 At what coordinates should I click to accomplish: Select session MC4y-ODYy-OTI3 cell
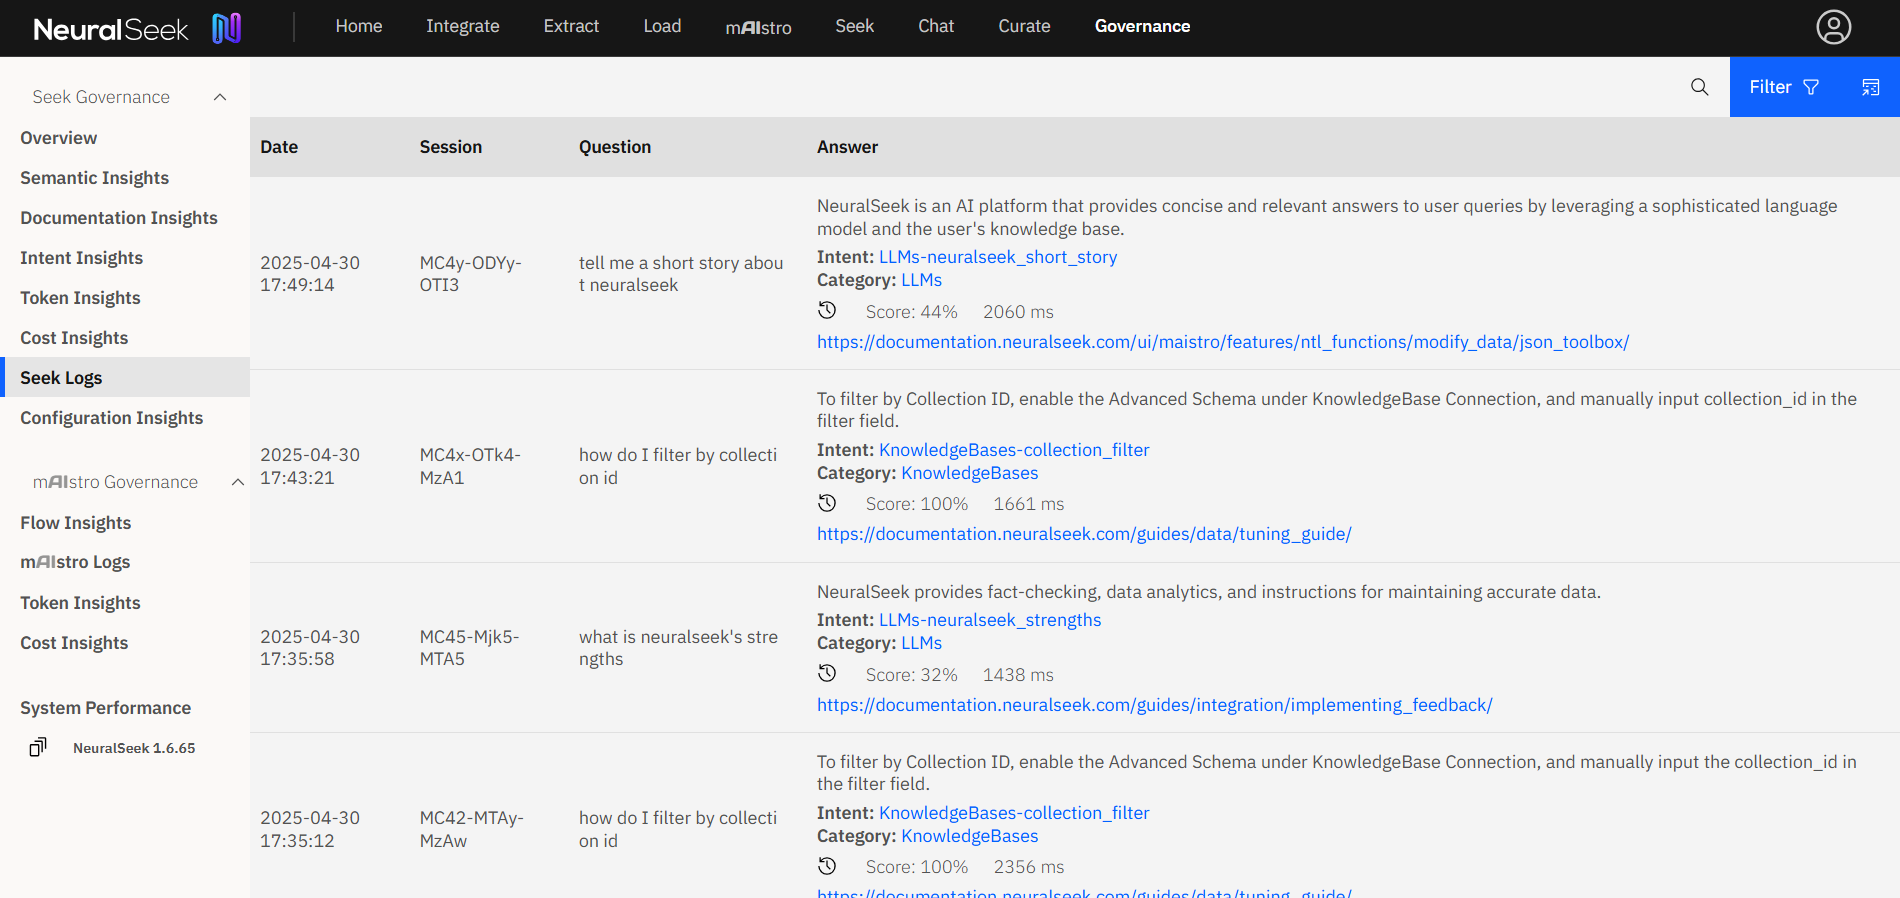[470, 274]
